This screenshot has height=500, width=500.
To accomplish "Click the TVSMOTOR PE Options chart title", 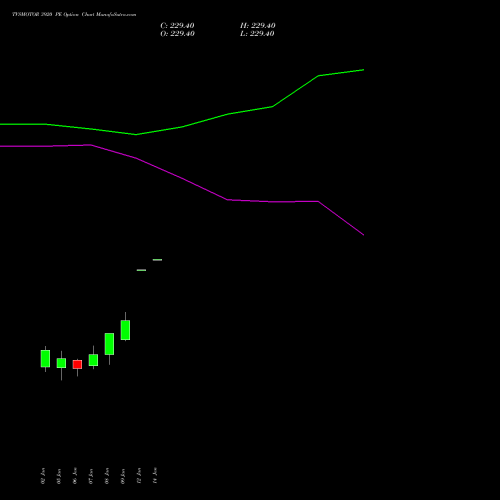I will point(74,15).
